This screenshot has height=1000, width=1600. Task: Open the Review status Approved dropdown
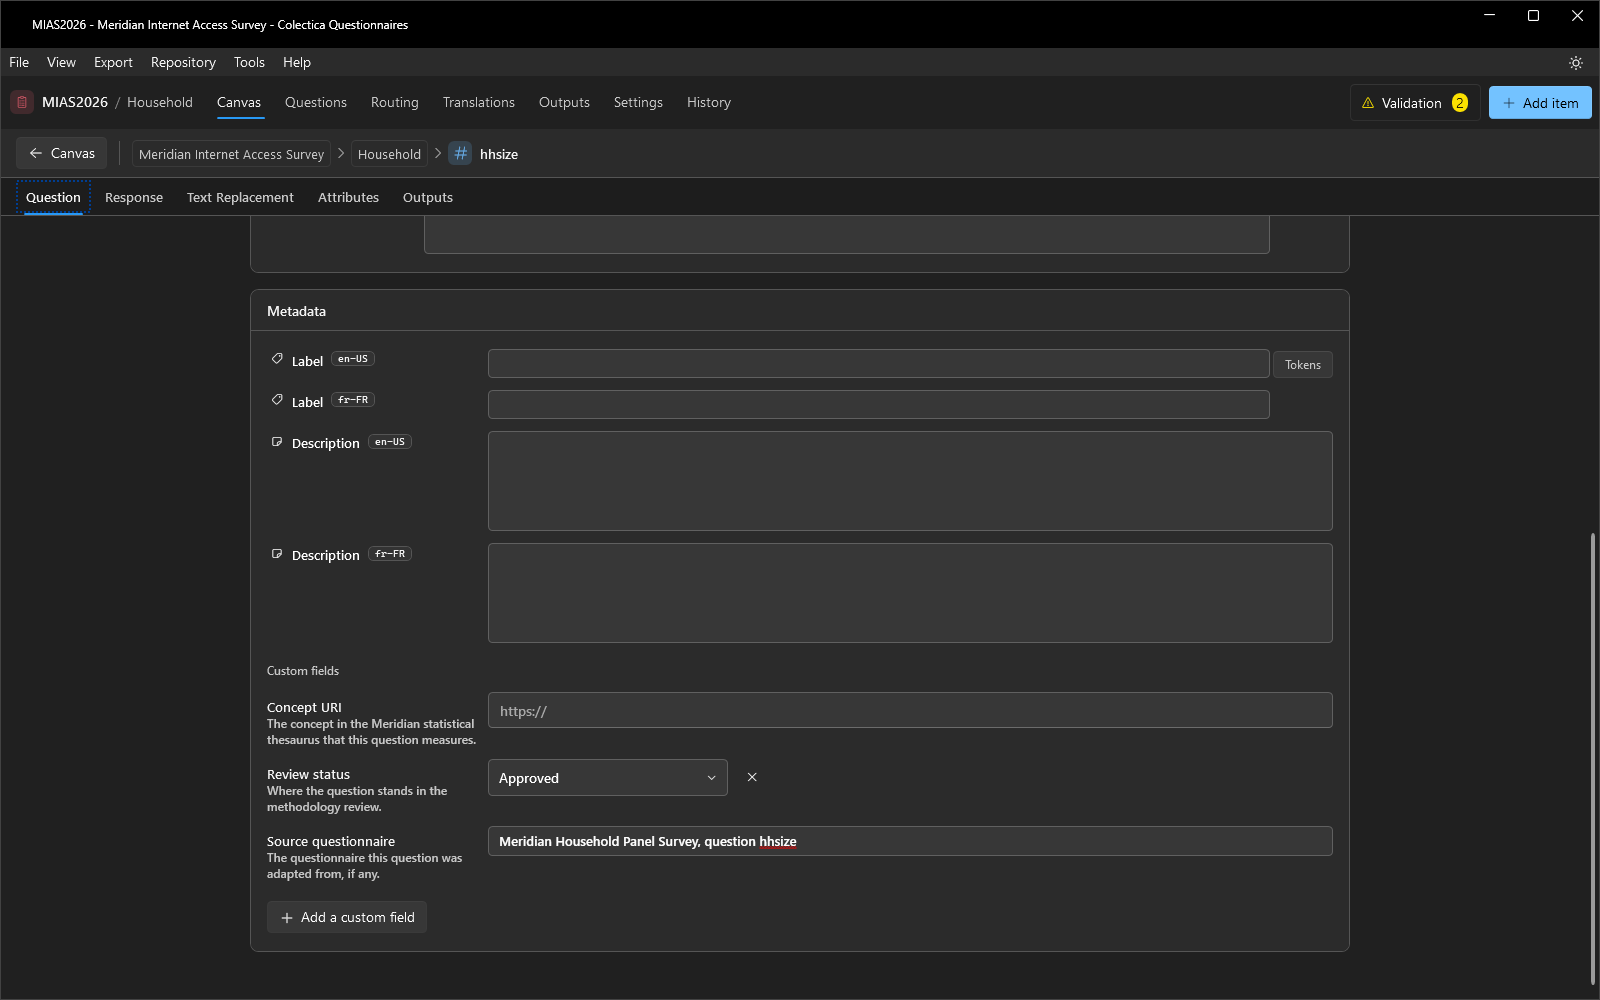click(607, 778)
